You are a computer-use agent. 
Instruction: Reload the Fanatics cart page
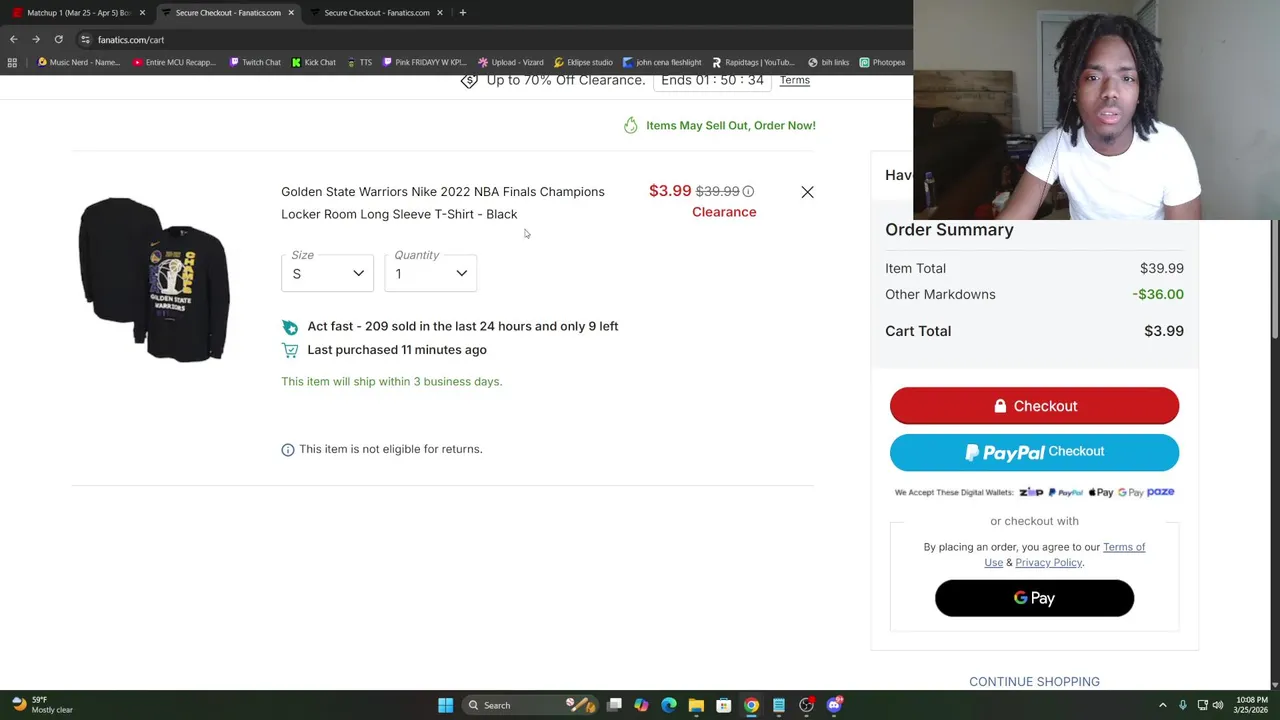click(x=58, y=39)
